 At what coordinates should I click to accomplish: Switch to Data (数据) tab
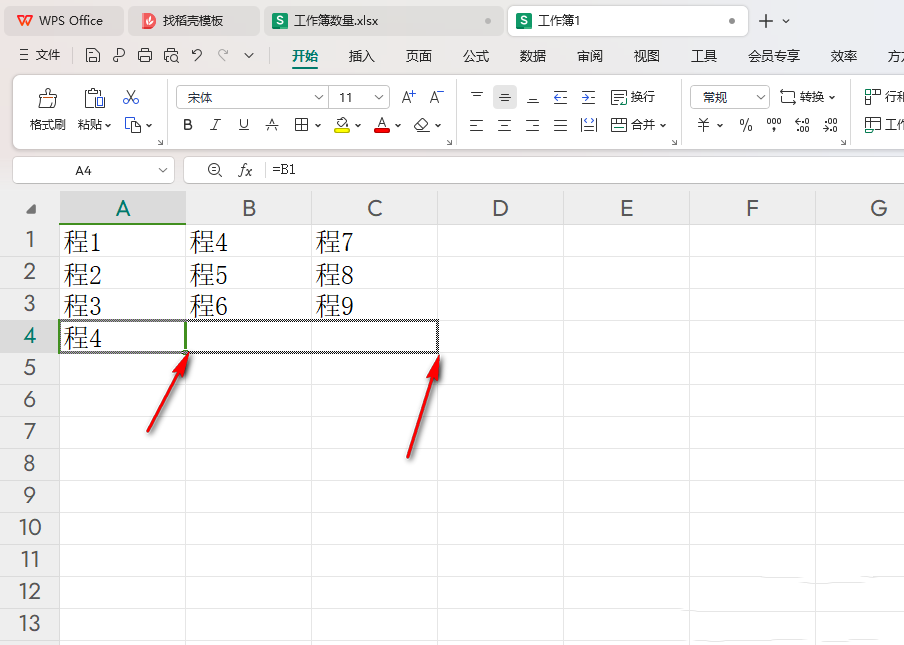coord(533,56)
